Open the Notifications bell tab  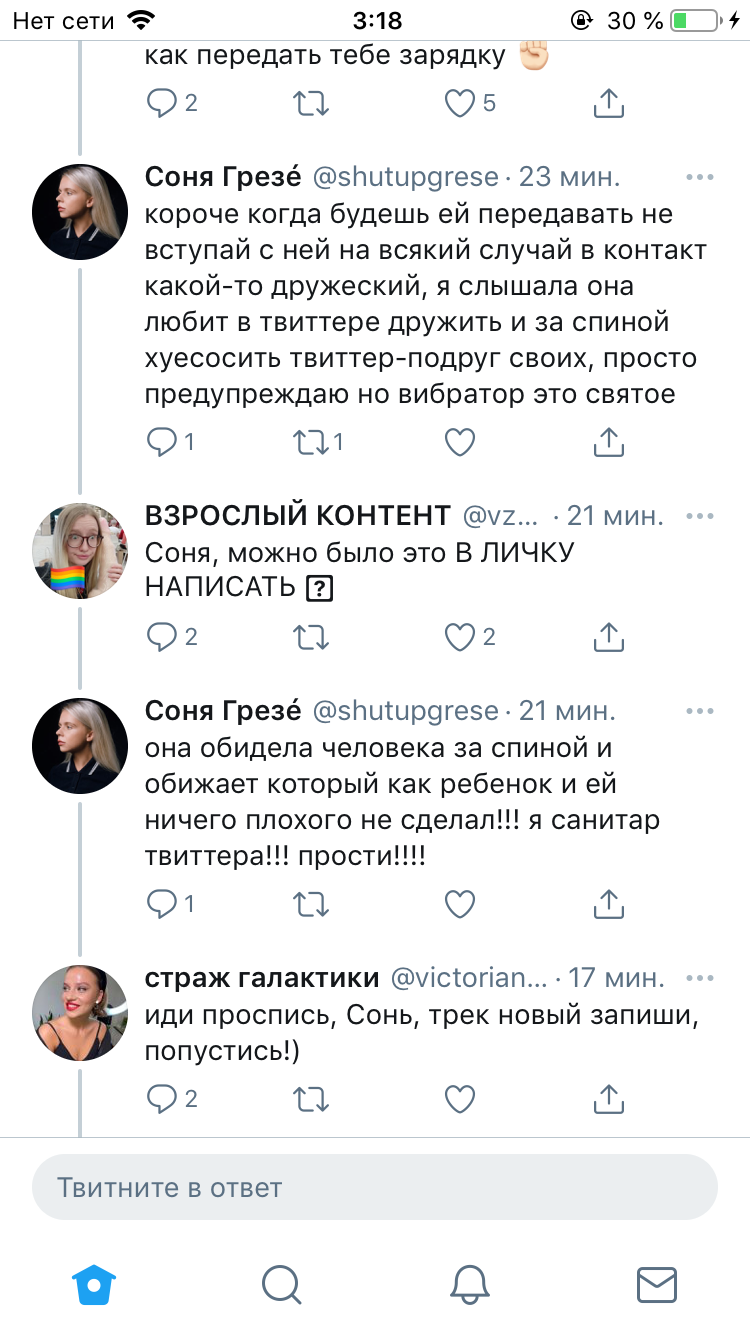coord(469,1284)
